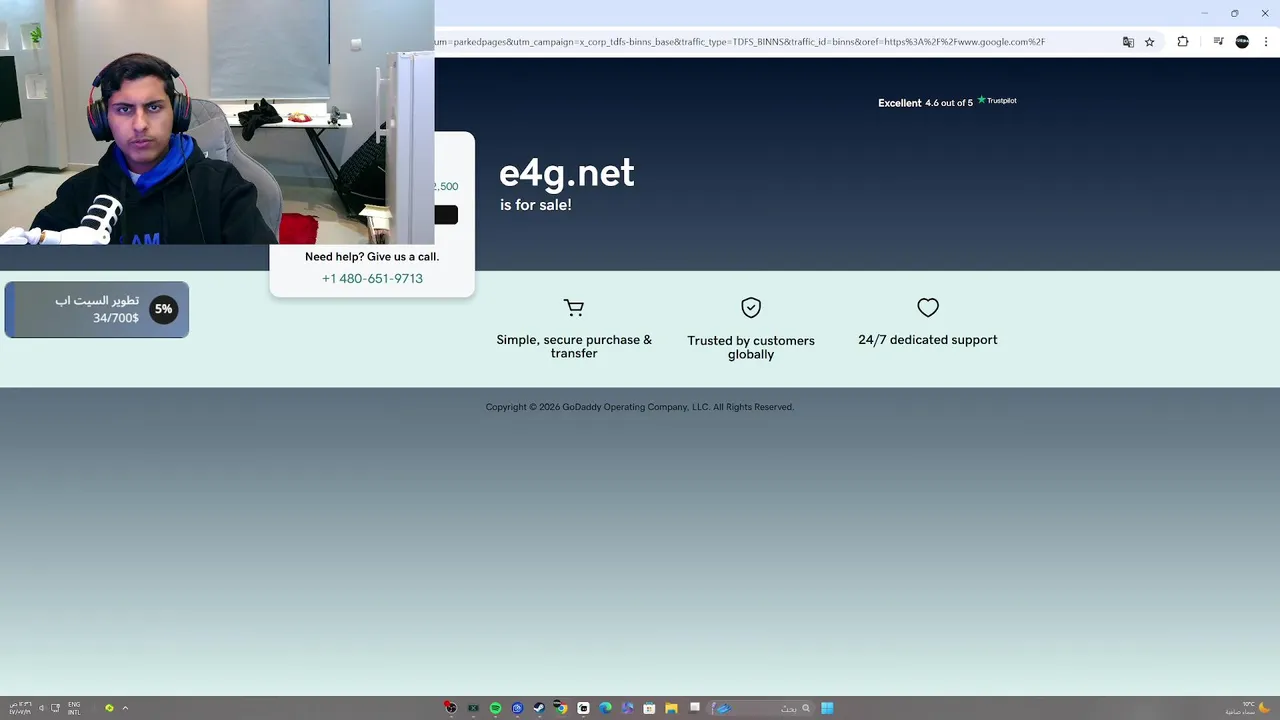Click the Excellent 4.6 out of 5 rating
The height and width of the screenshot is (720, 1280).
[925, 103]
